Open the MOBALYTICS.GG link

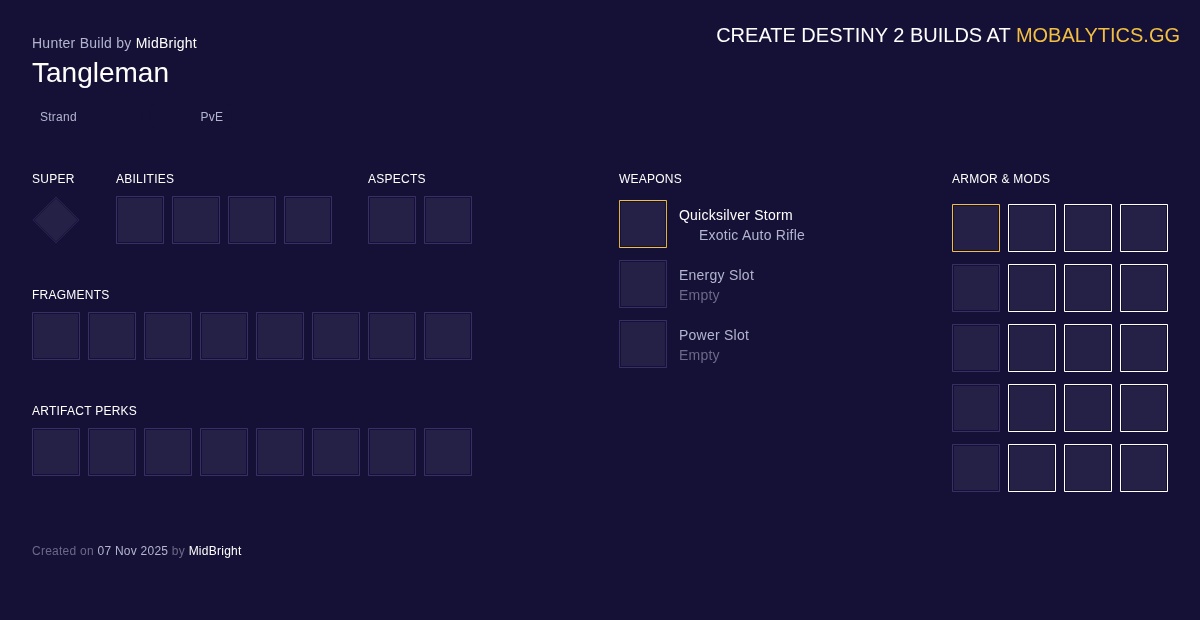tap(1097, 35)
